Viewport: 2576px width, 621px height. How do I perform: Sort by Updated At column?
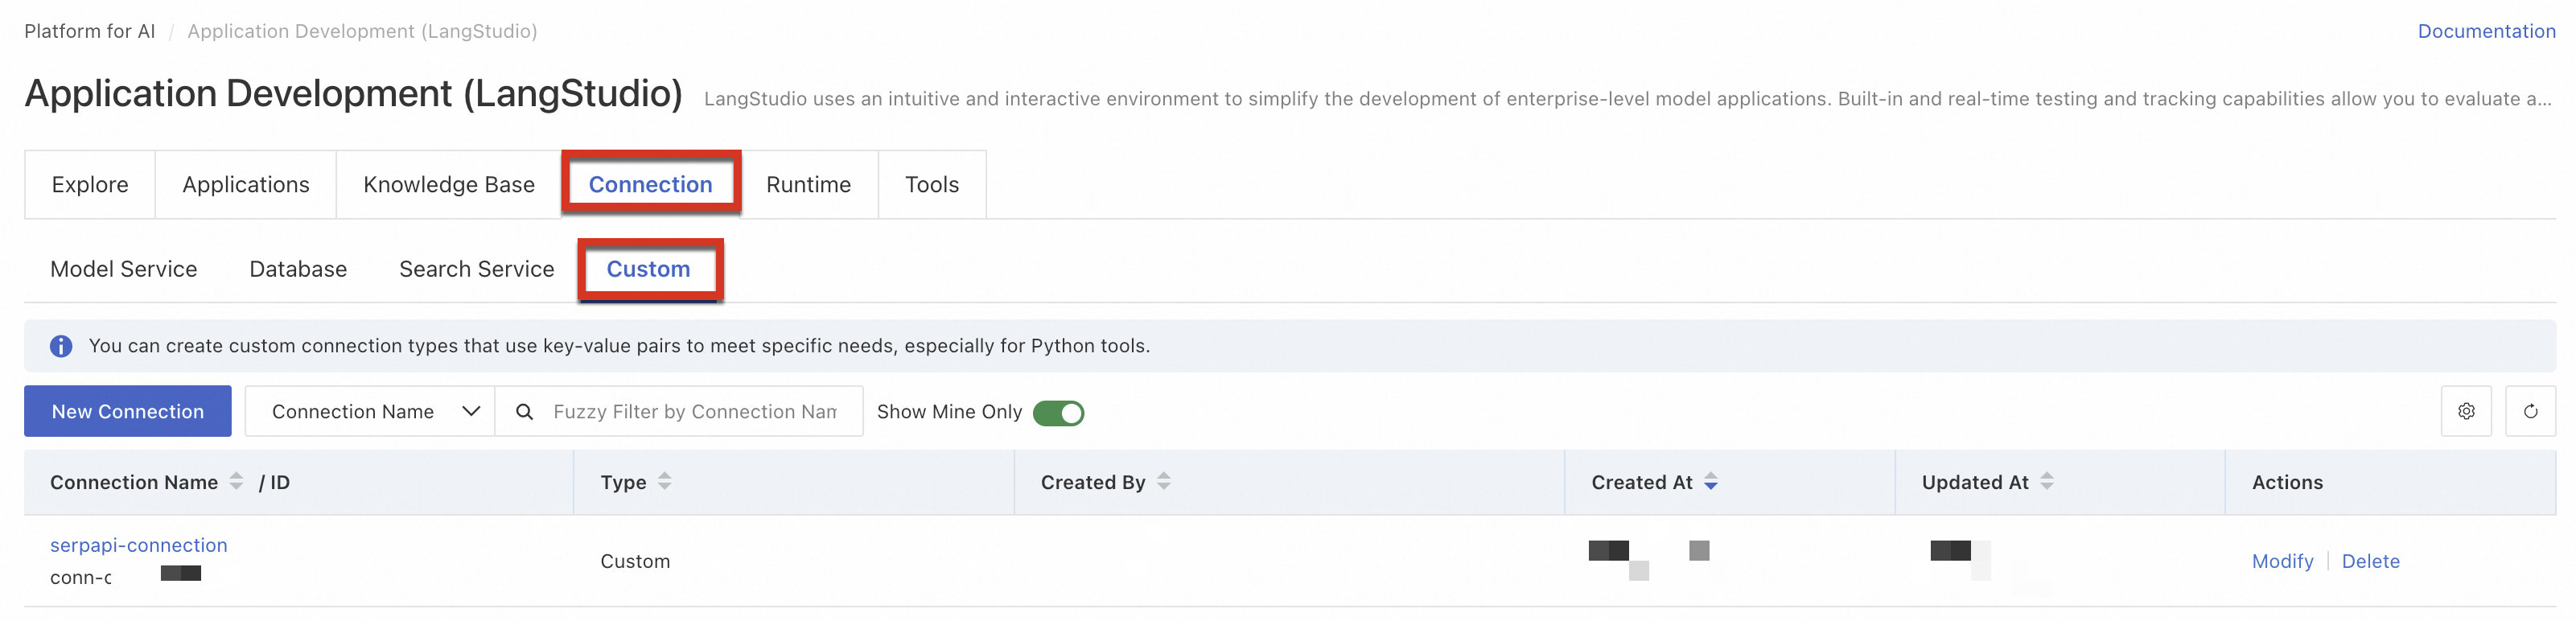click(2047, 481)
